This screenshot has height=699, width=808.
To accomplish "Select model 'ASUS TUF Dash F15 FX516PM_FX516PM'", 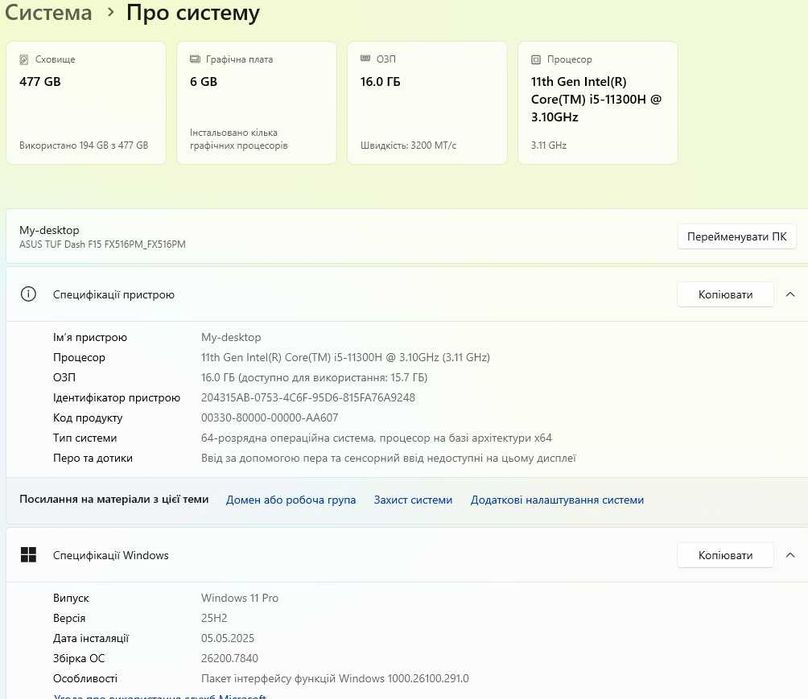I will point(102,244).
